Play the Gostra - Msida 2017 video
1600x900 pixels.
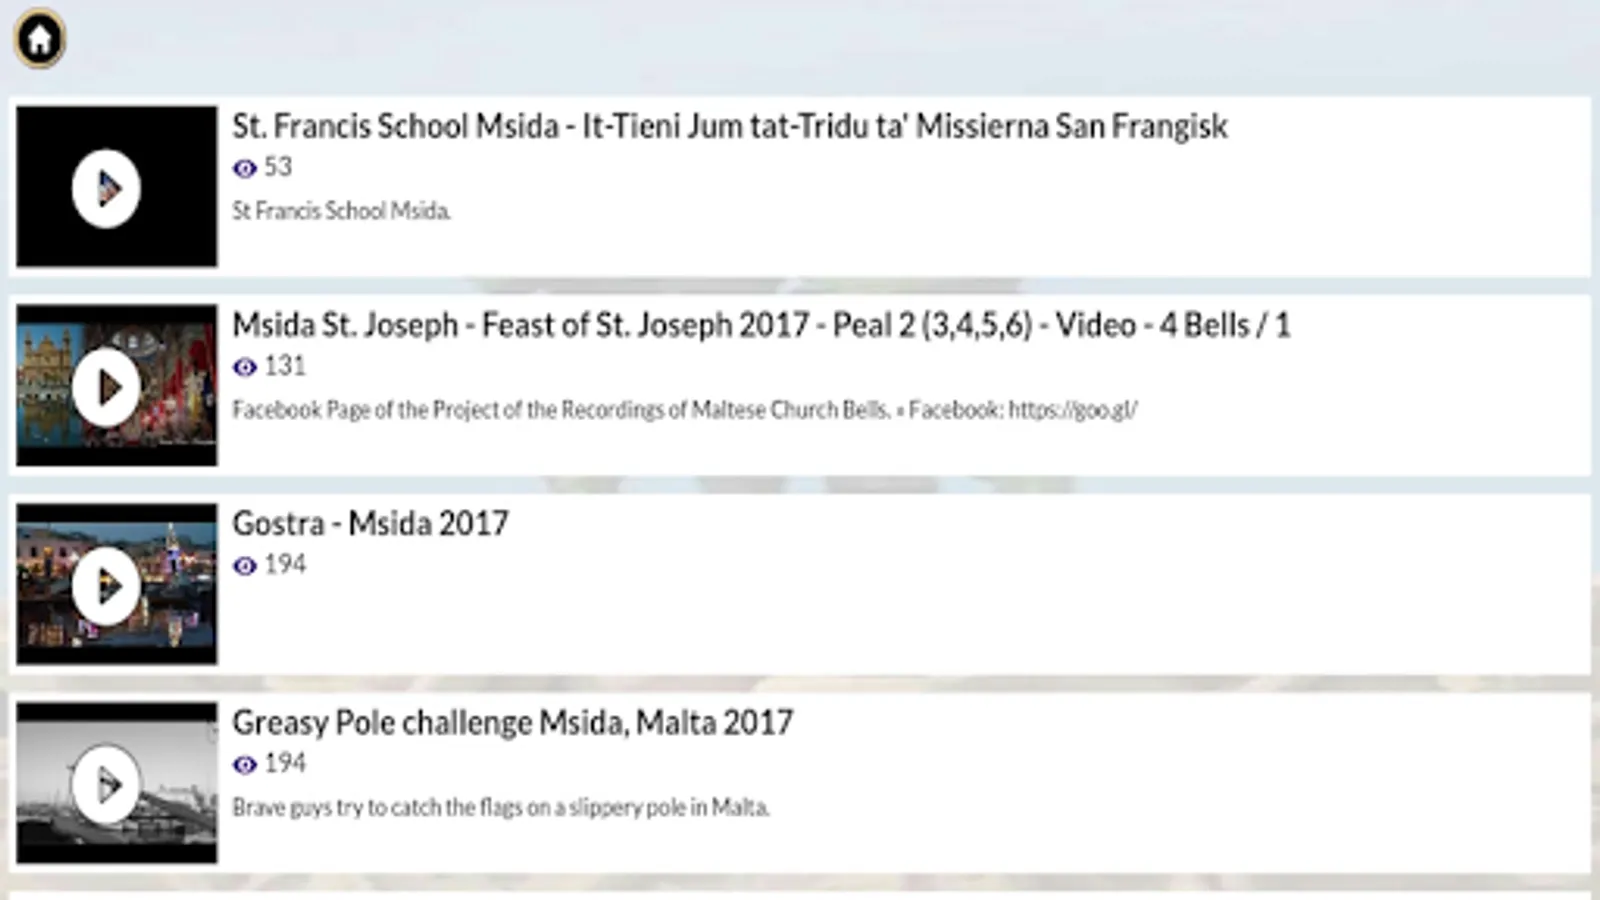click(x=106, y=586)
